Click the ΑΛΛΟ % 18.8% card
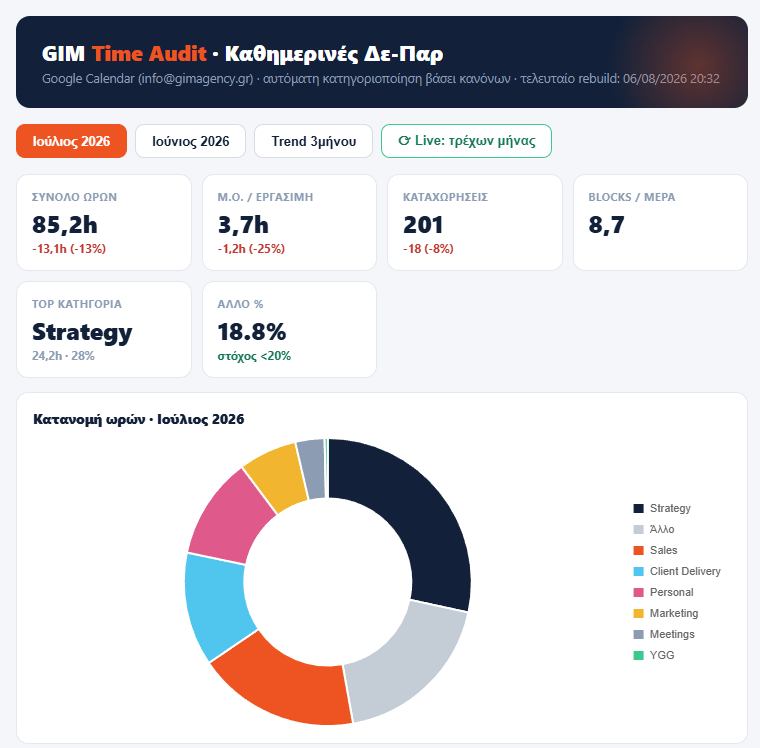The height and width of the screenshot is (748, 760). (x=289, y=330)
